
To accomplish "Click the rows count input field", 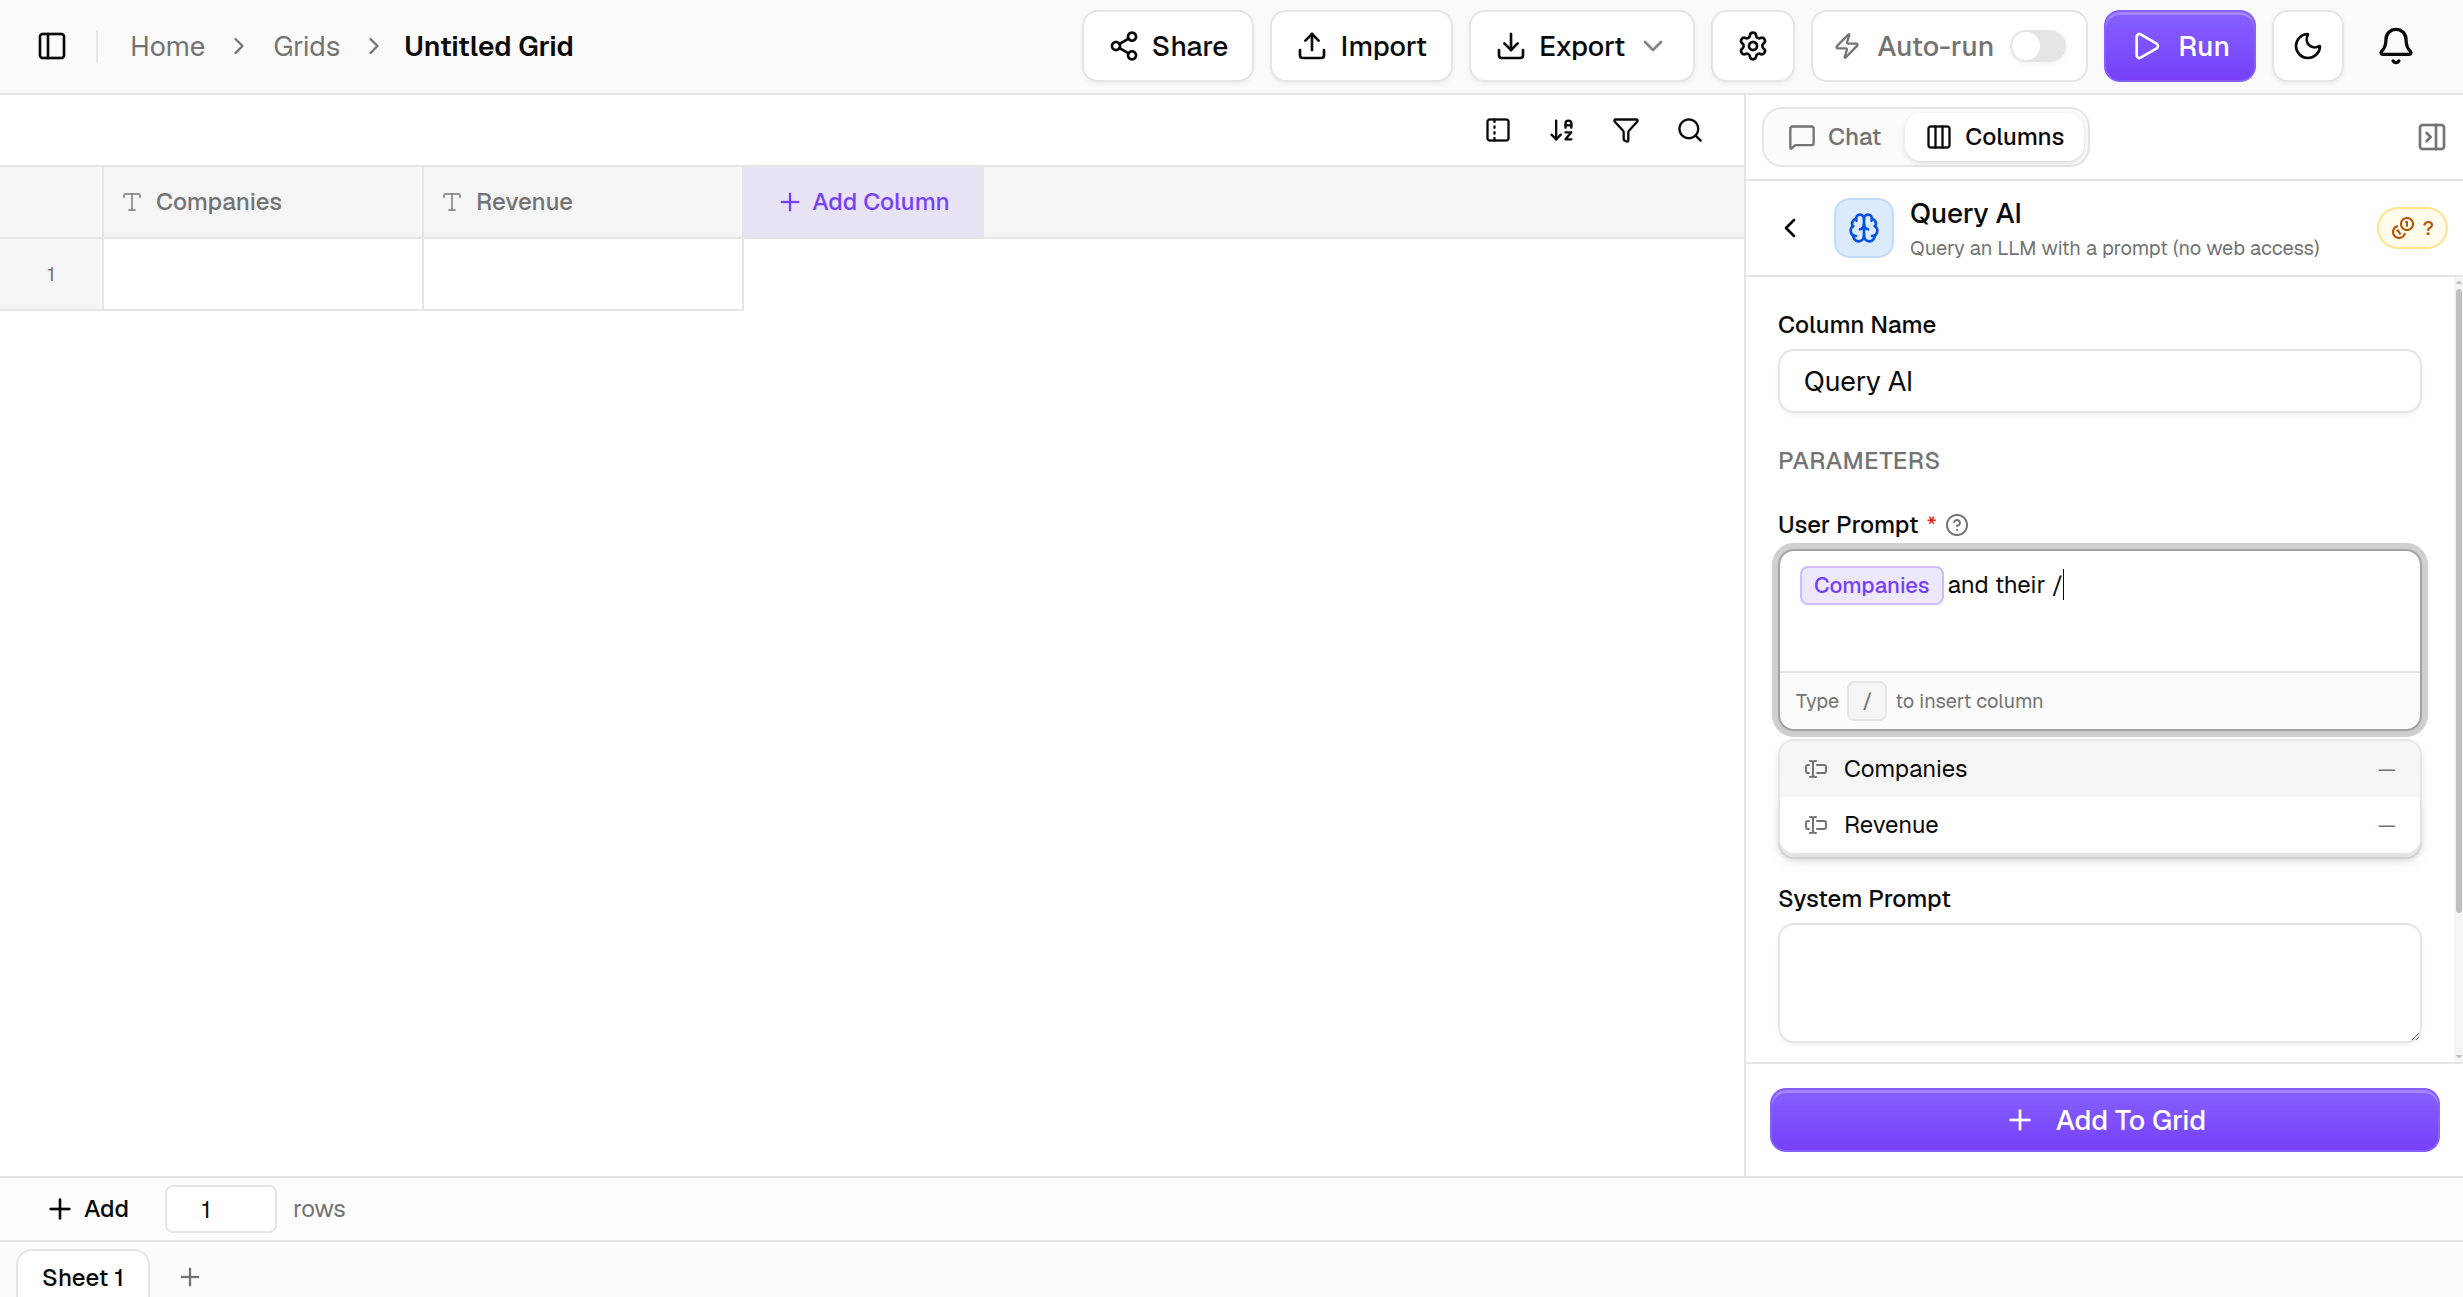I will click(x=221, y=1209).
